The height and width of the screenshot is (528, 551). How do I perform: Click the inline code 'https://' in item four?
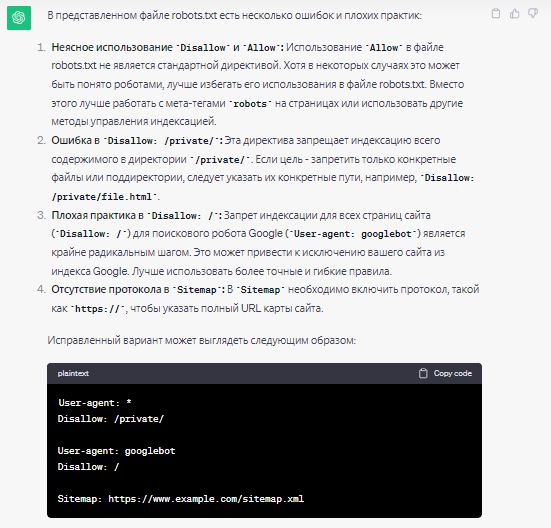98,309
